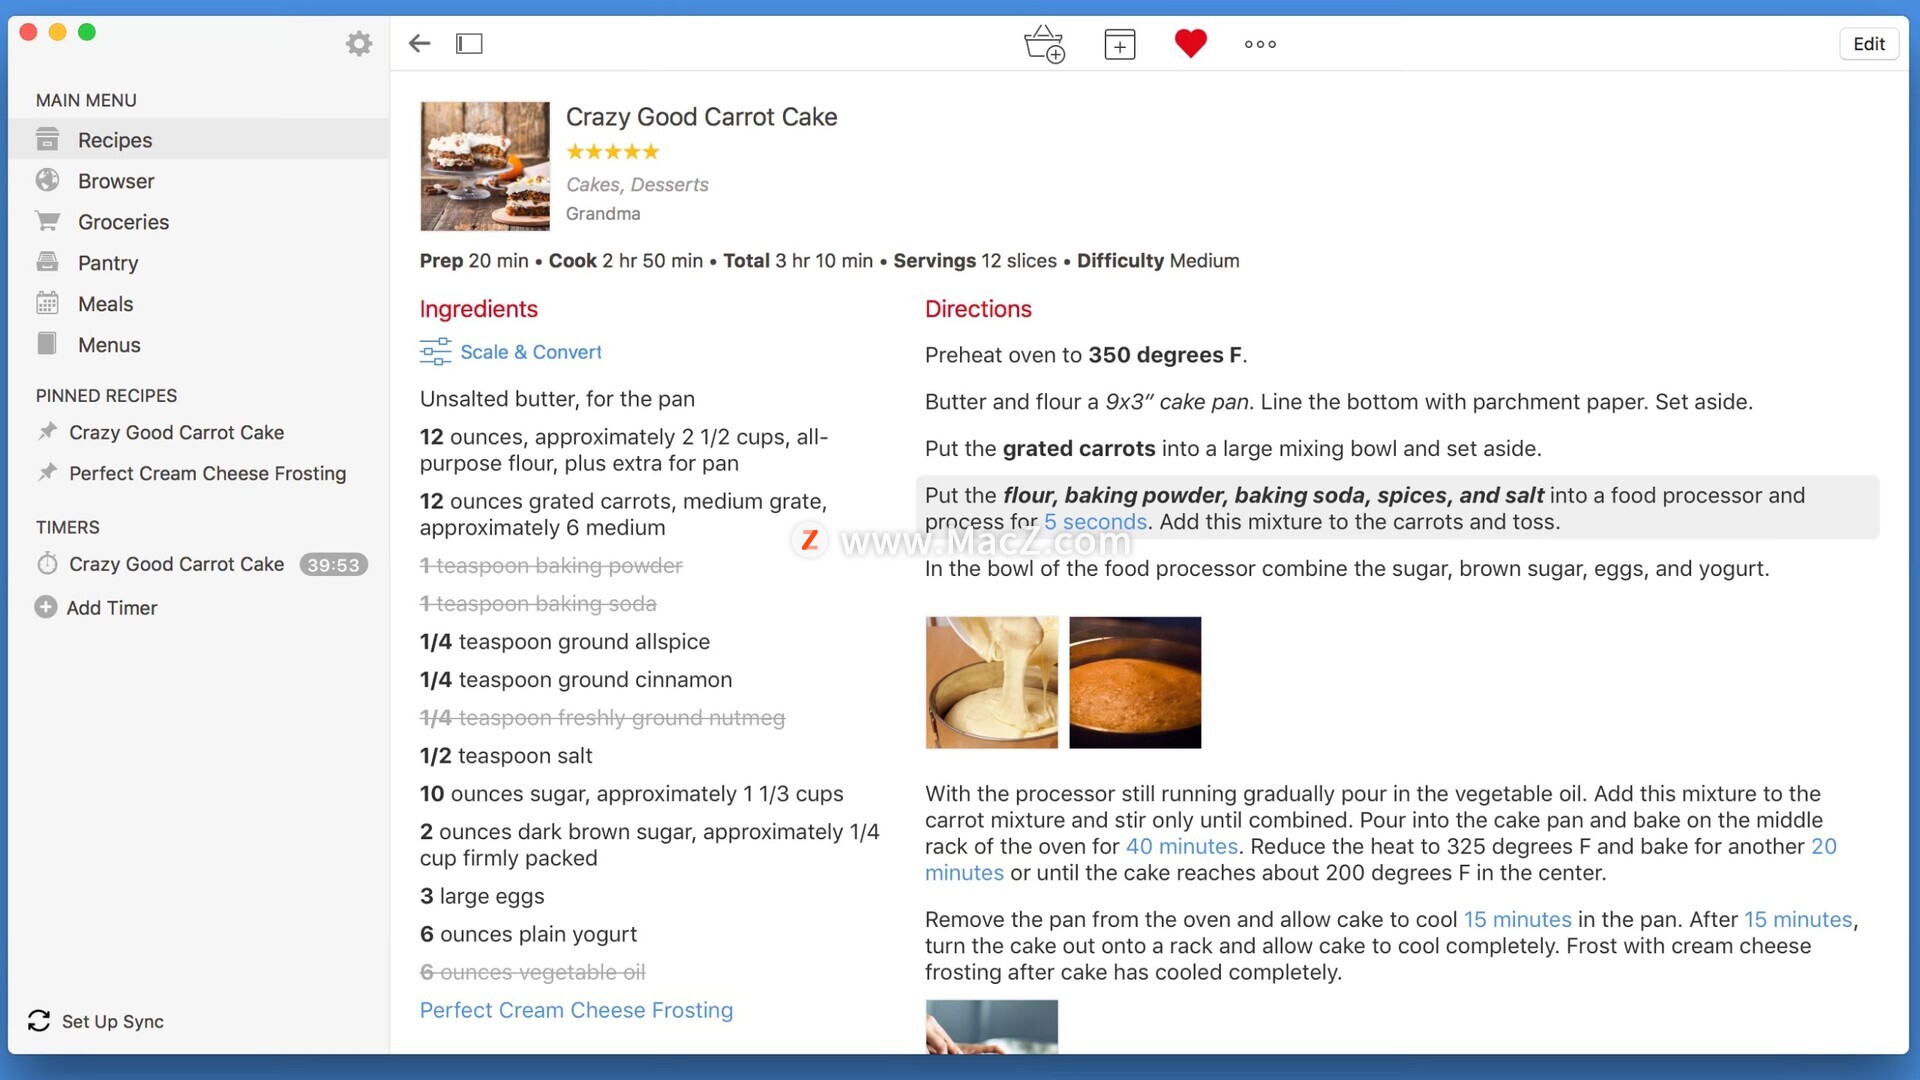Open the three-dot more options menu
Image resolution: width=1920 pixels, height=1080 pixels.
(x=1260, y=44)
